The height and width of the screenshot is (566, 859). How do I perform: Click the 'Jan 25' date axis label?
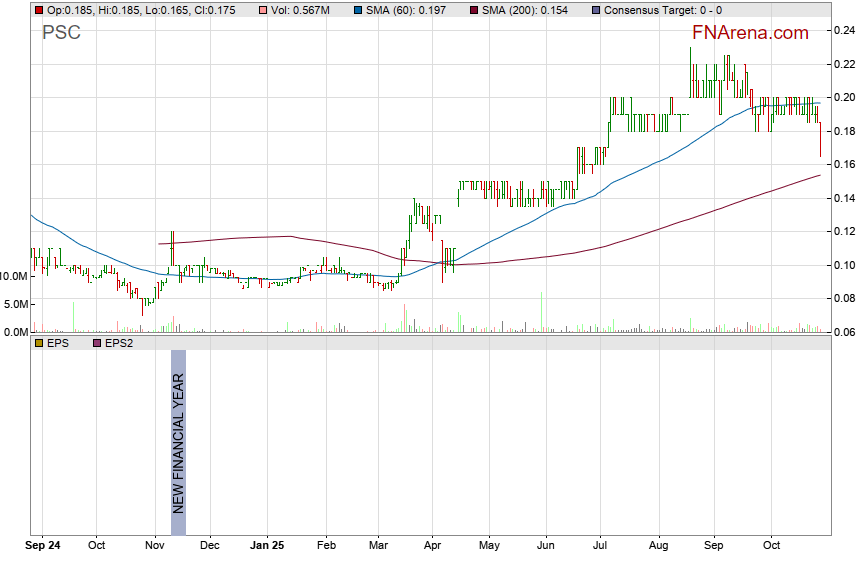pos(267,547)
